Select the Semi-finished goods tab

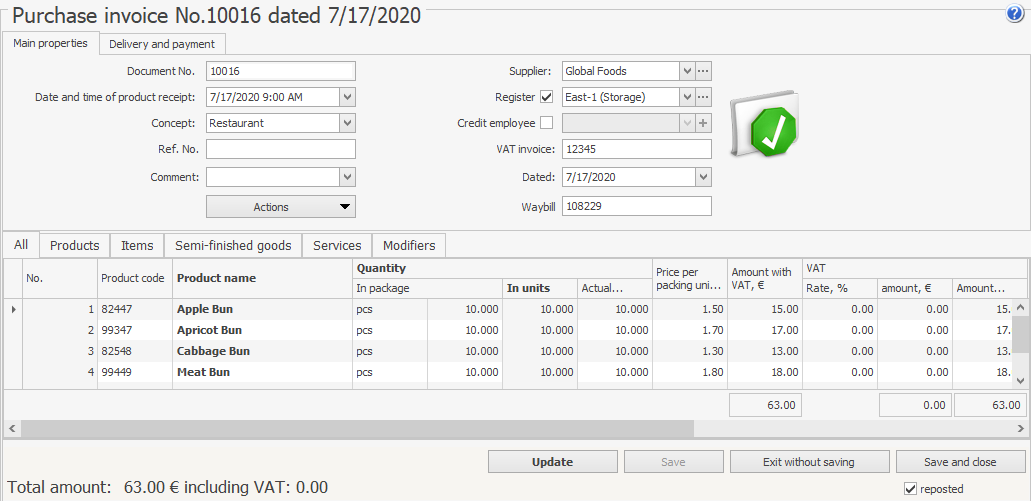pos(233,245)
